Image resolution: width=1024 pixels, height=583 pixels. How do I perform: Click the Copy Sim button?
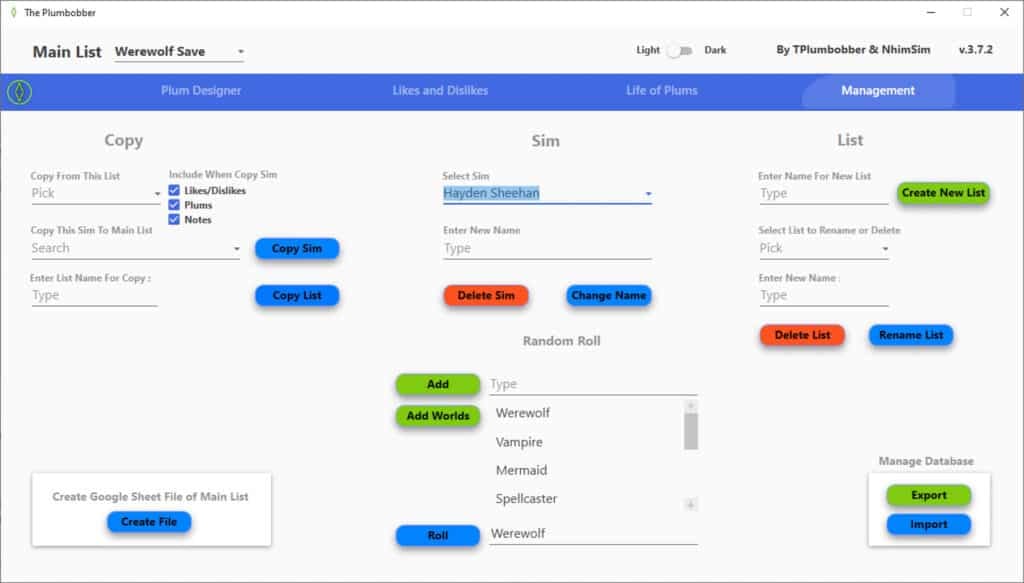point(297,248)
